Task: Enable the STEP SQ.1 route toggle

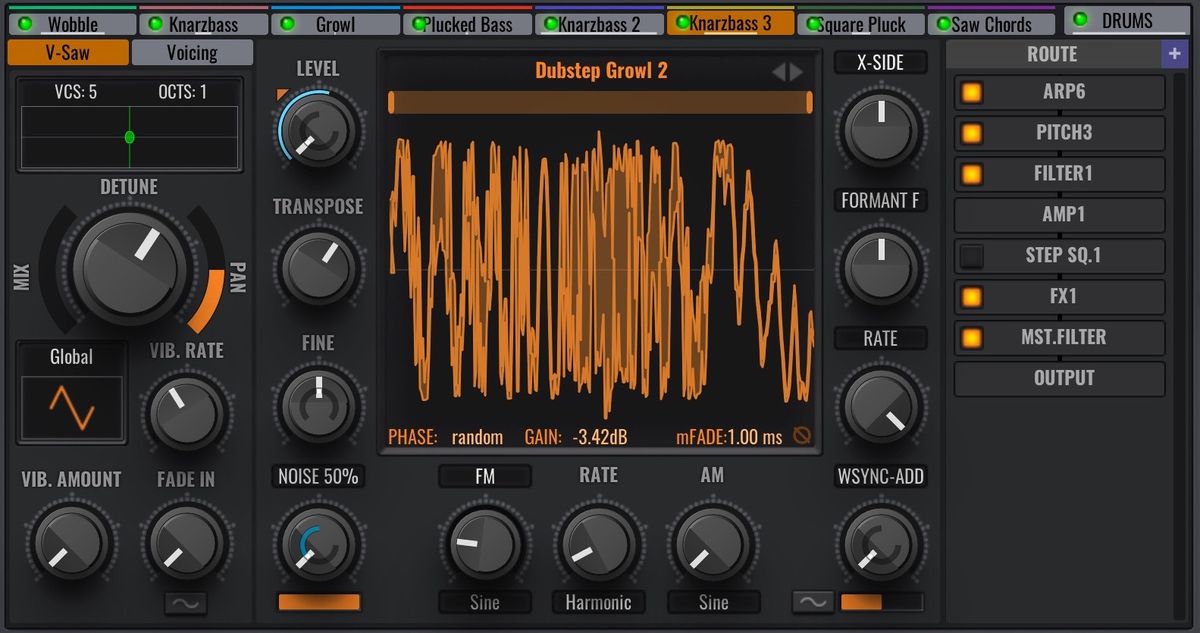Action: coord(970,255)
